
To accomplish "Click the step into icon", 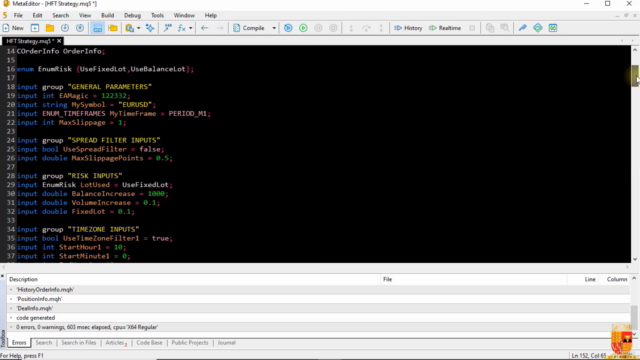I will [x=351, y=28].
